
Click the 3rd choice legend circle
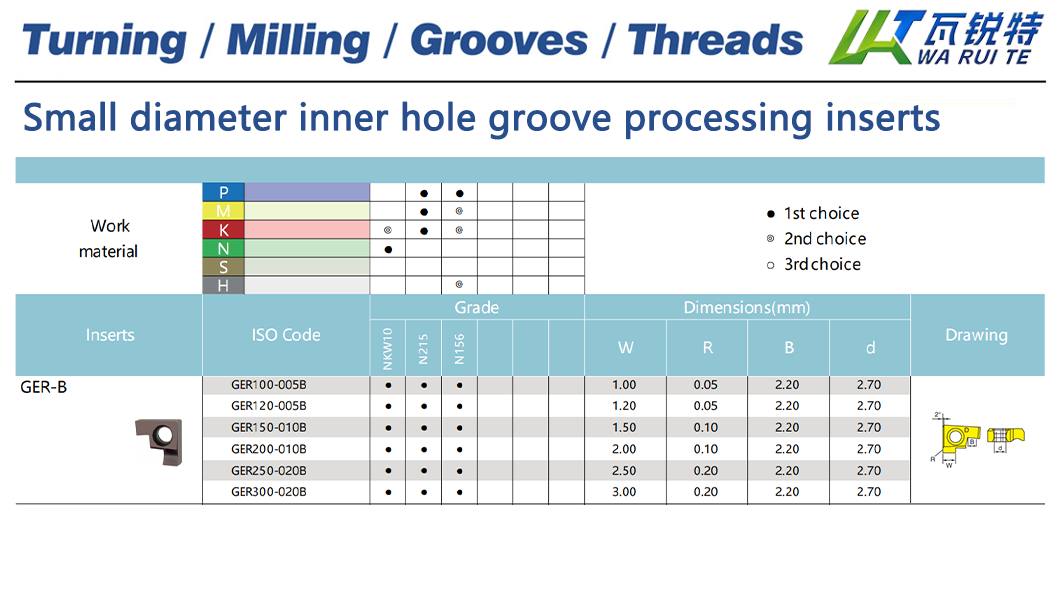tap(770, 265)
